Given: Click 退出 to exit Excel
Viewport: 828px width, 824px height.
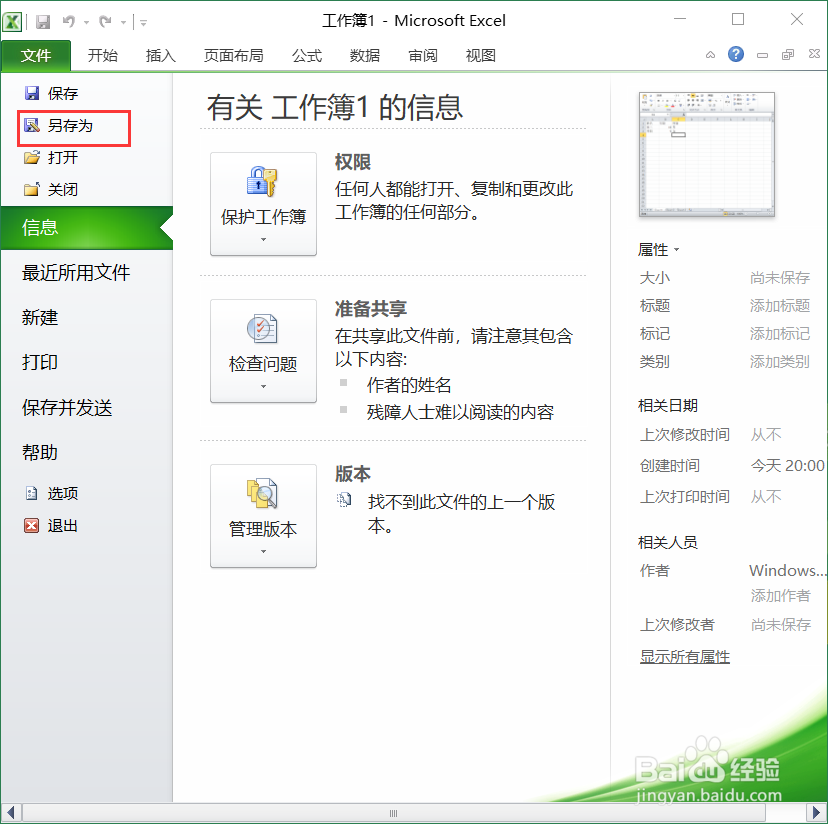Looking at the screenshot, I should (x=52, y=526).
